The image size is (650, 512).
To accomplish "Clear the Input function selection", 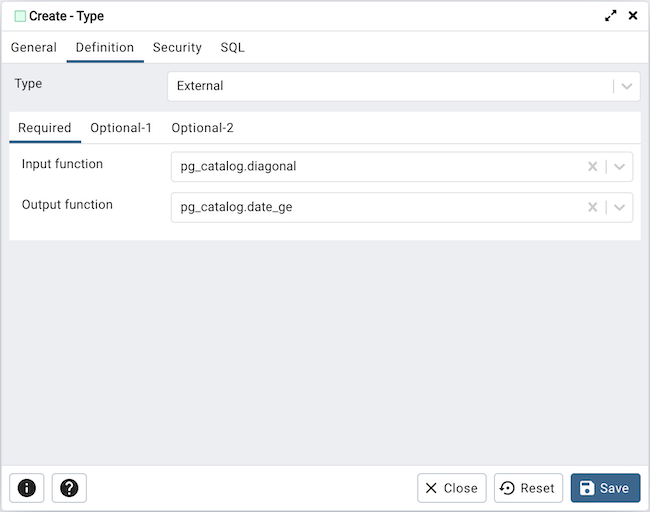I will (592, 167).
